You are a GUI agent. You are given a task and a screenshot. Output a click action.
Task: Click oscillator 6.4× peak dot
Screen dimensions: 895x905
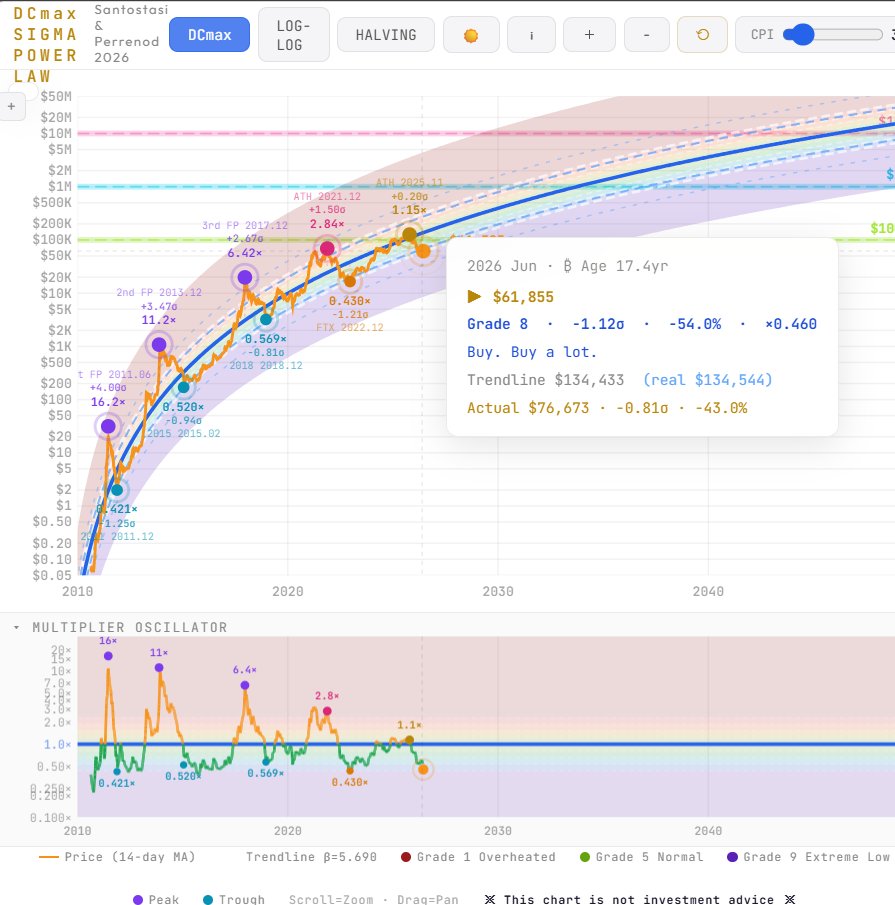tap(245, 685)
